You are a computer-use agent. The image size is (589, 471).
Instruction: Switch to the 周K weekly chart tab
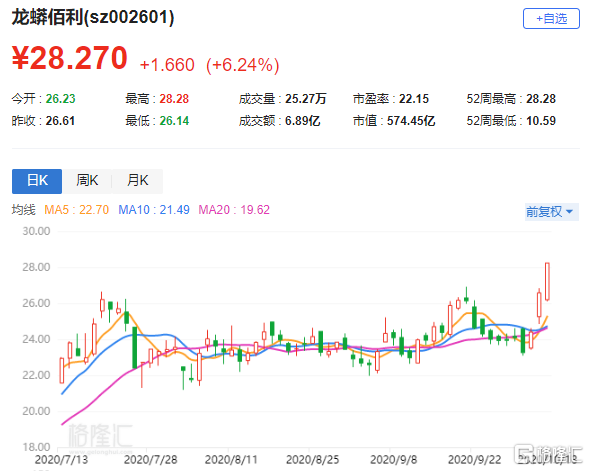click(87, 181)
